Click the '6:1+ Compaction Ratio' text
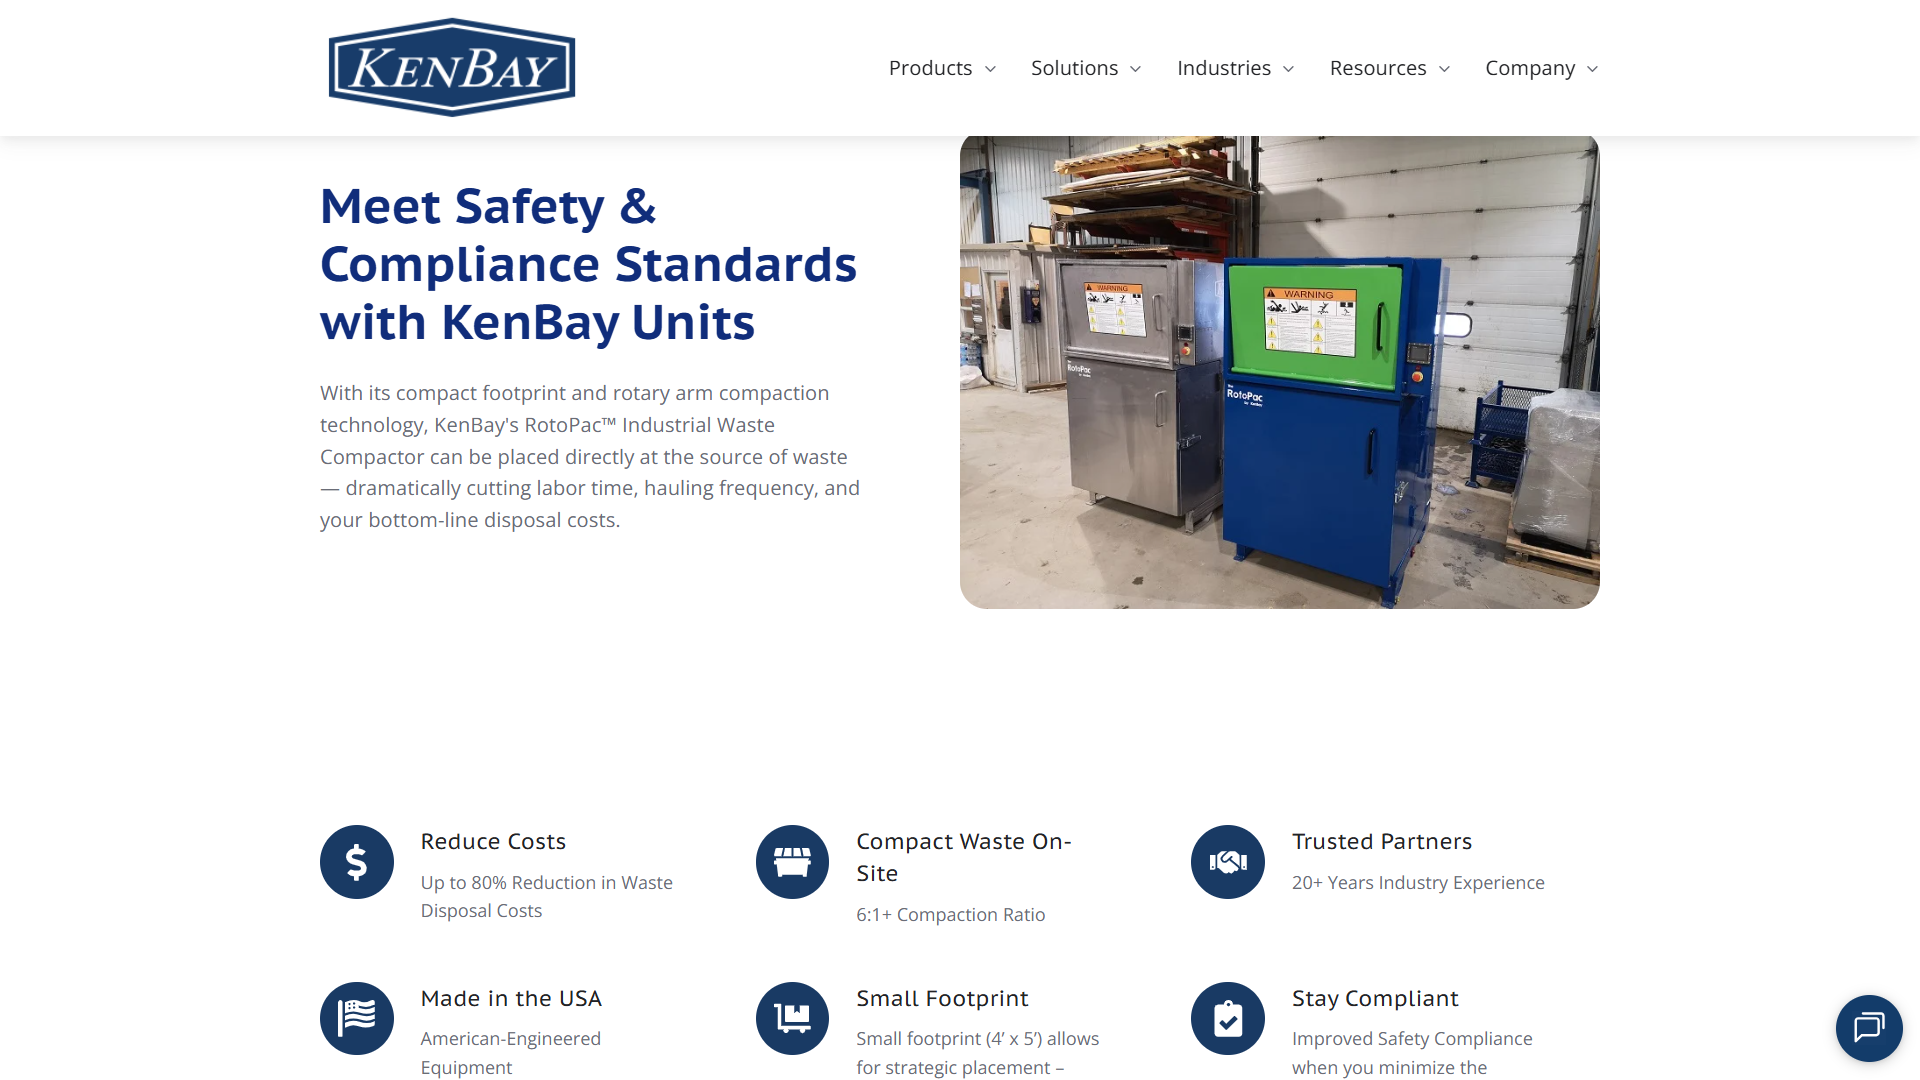 [950, 915]
